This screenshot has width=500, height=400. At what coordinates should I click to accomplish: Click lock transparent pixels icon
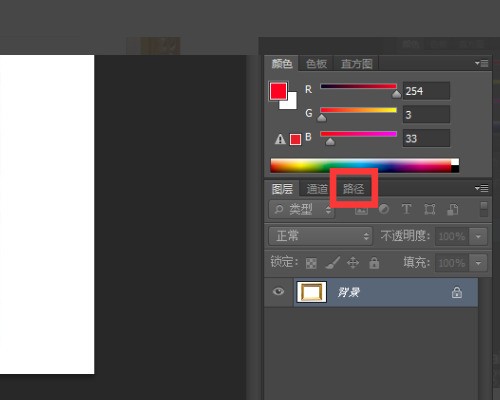311,263
